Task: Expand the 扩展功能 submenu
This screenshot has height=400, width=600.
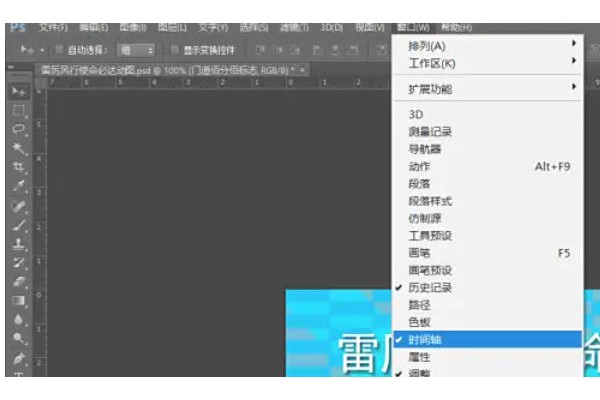Action: [x=488, y=89]
